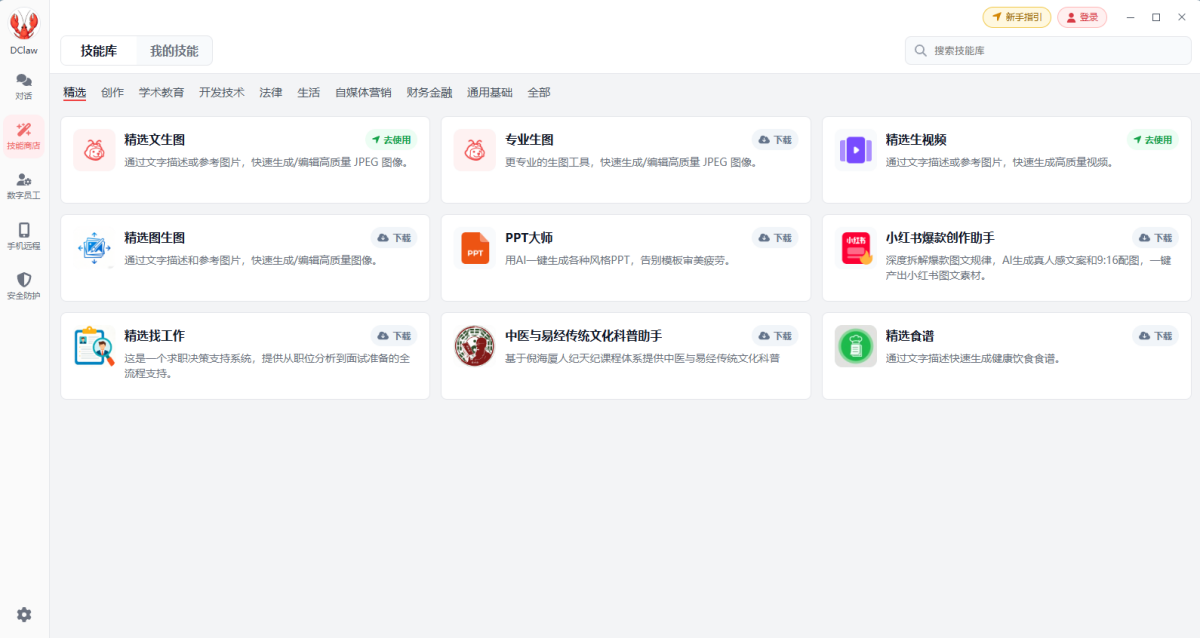
Task: Click the 新手指引 button
Action: [1016, 17]
